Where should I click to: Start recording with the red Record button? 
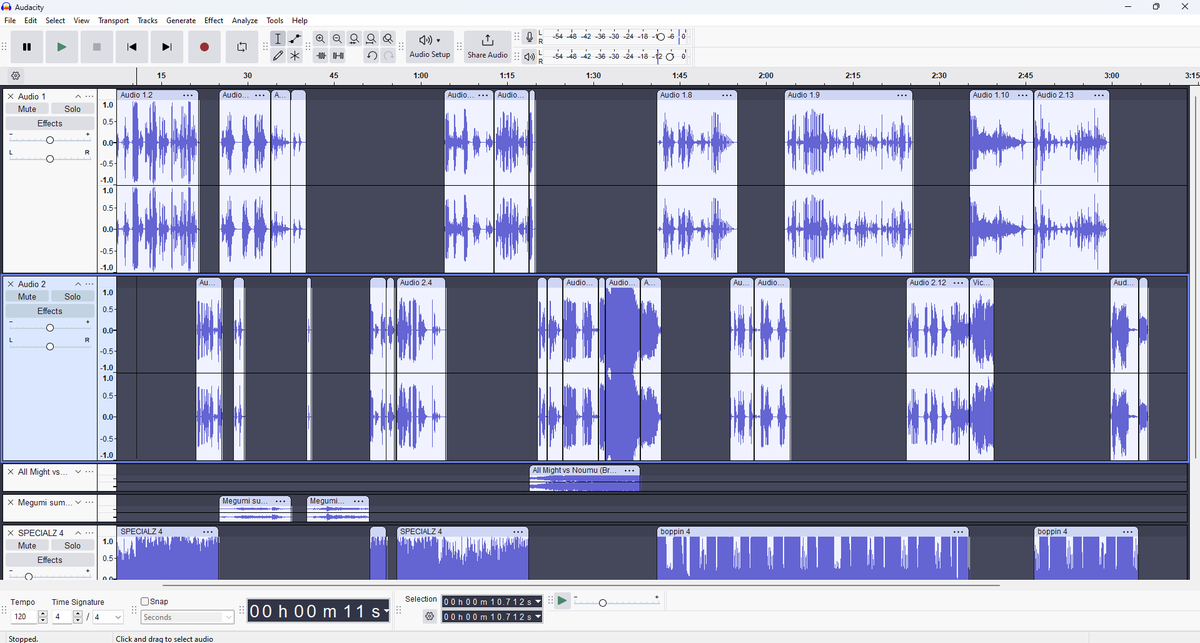coord(204,47)
